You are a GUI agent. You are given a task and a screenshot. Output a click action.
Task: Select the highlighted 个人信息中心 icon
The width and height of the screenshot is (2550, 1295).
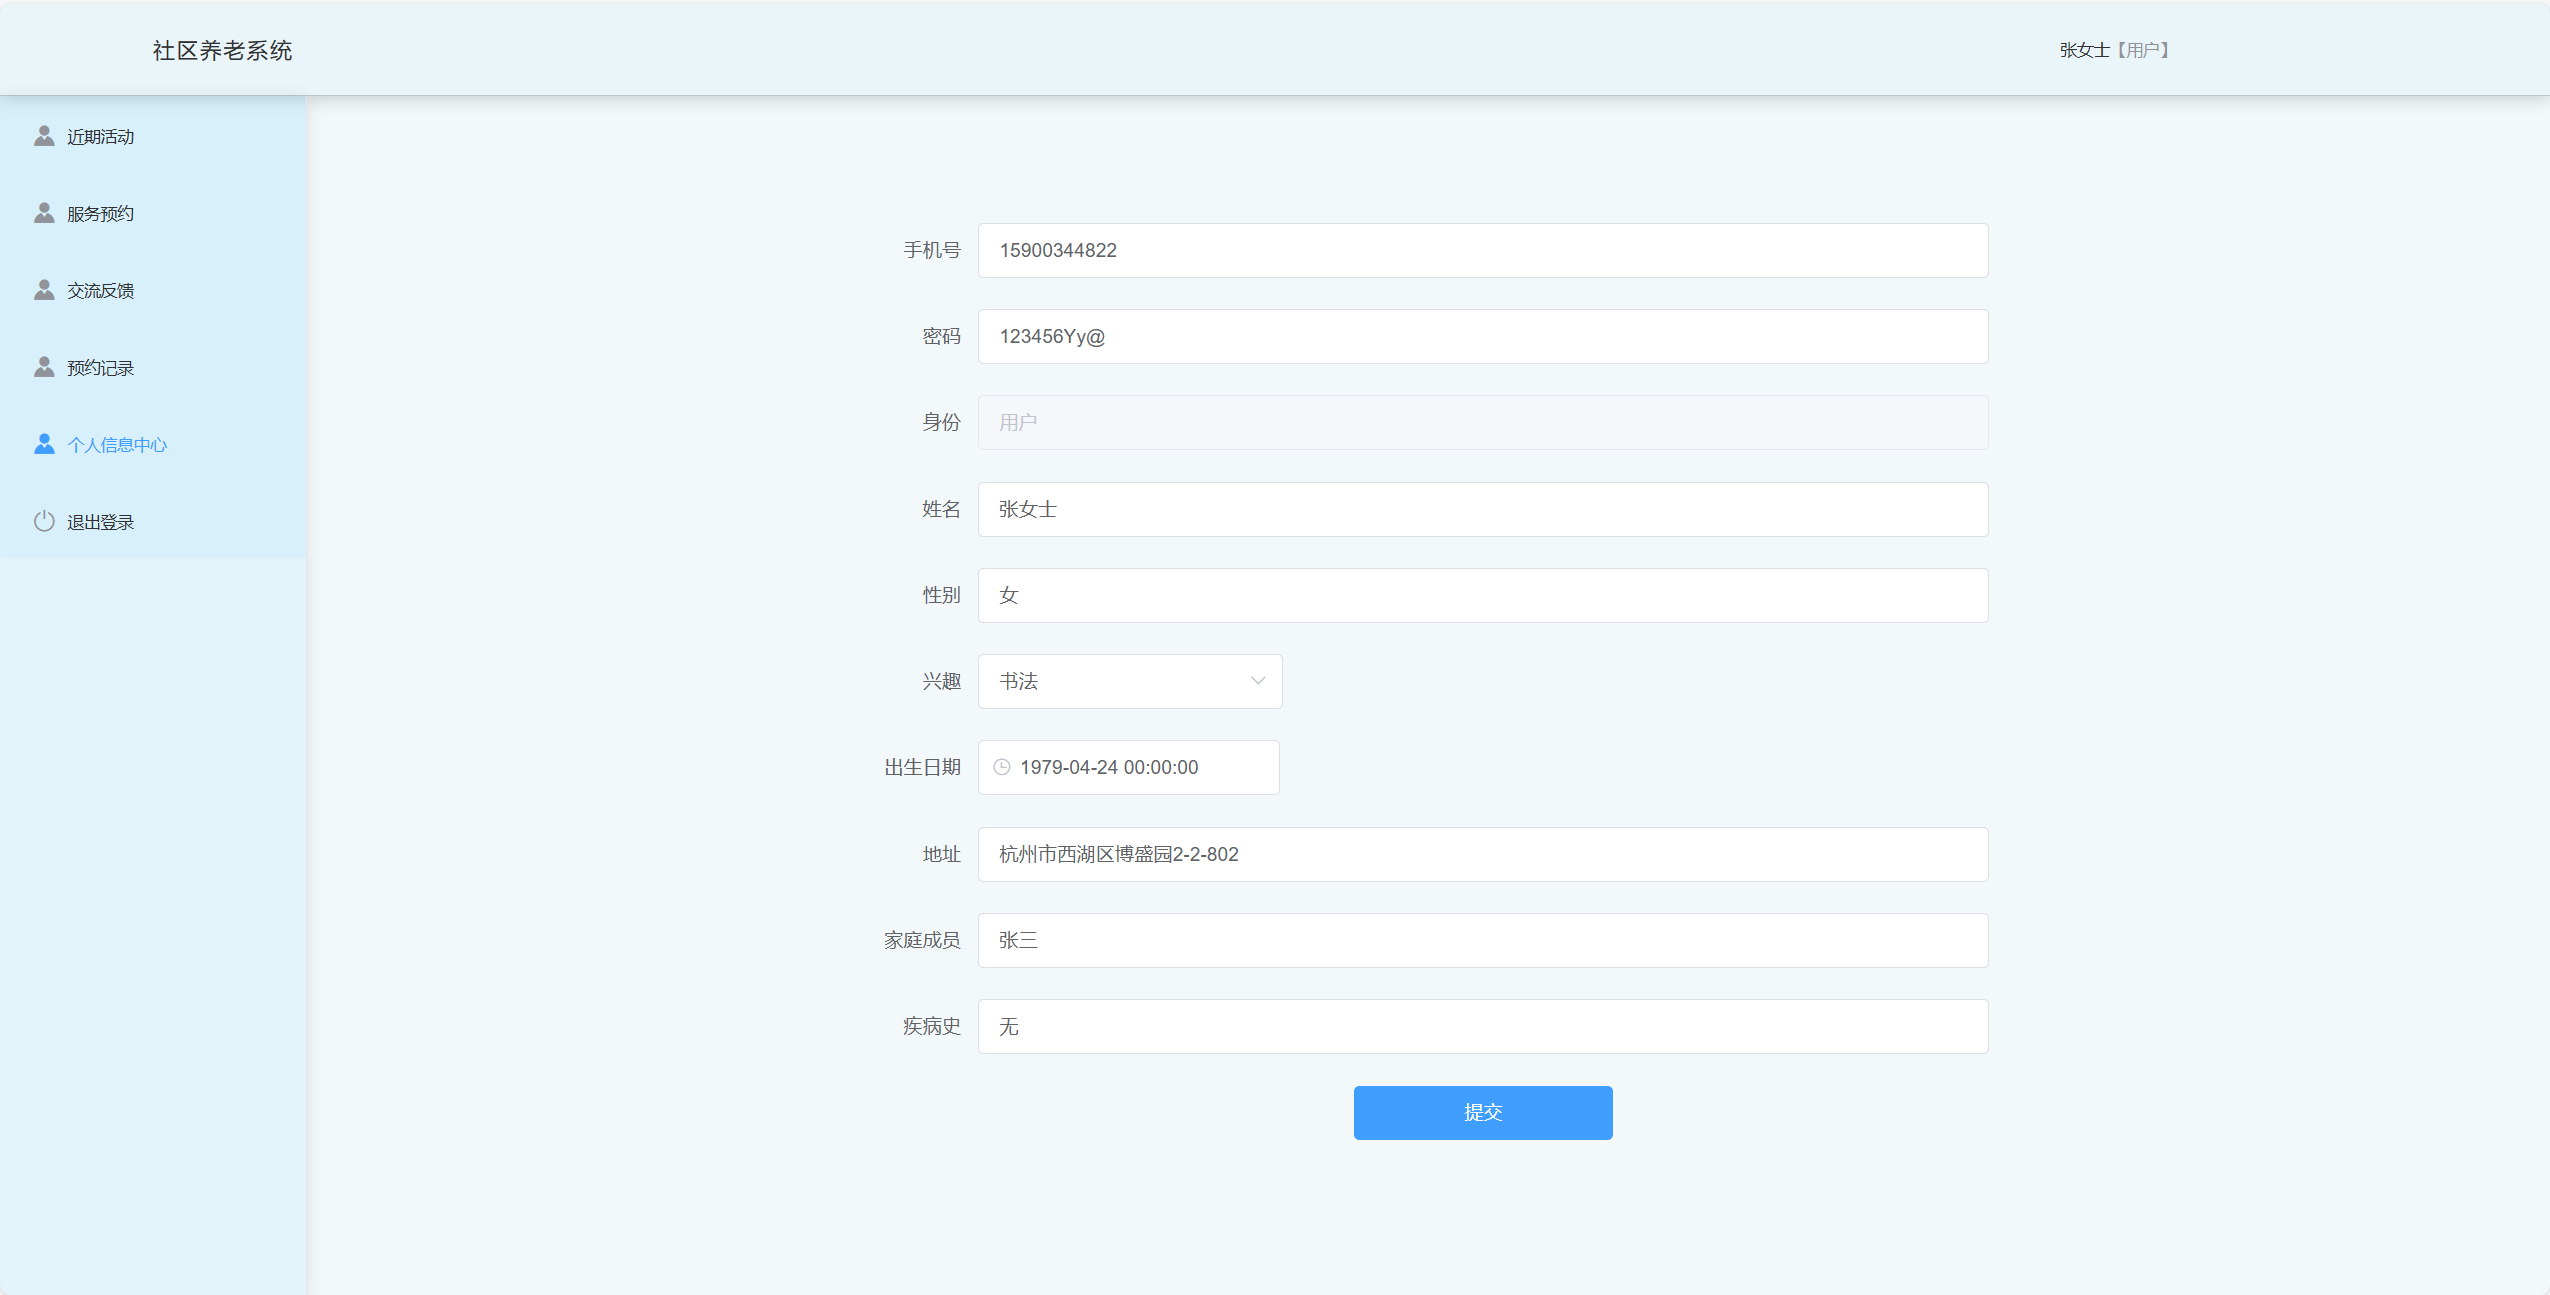point(44,443)
